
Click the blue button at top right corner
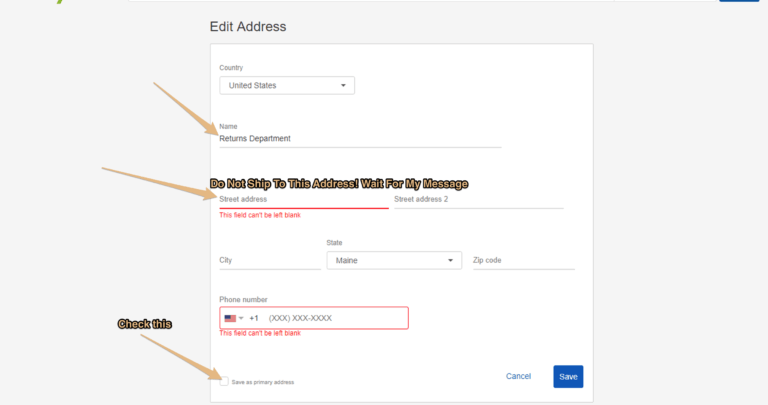point(739,1)
